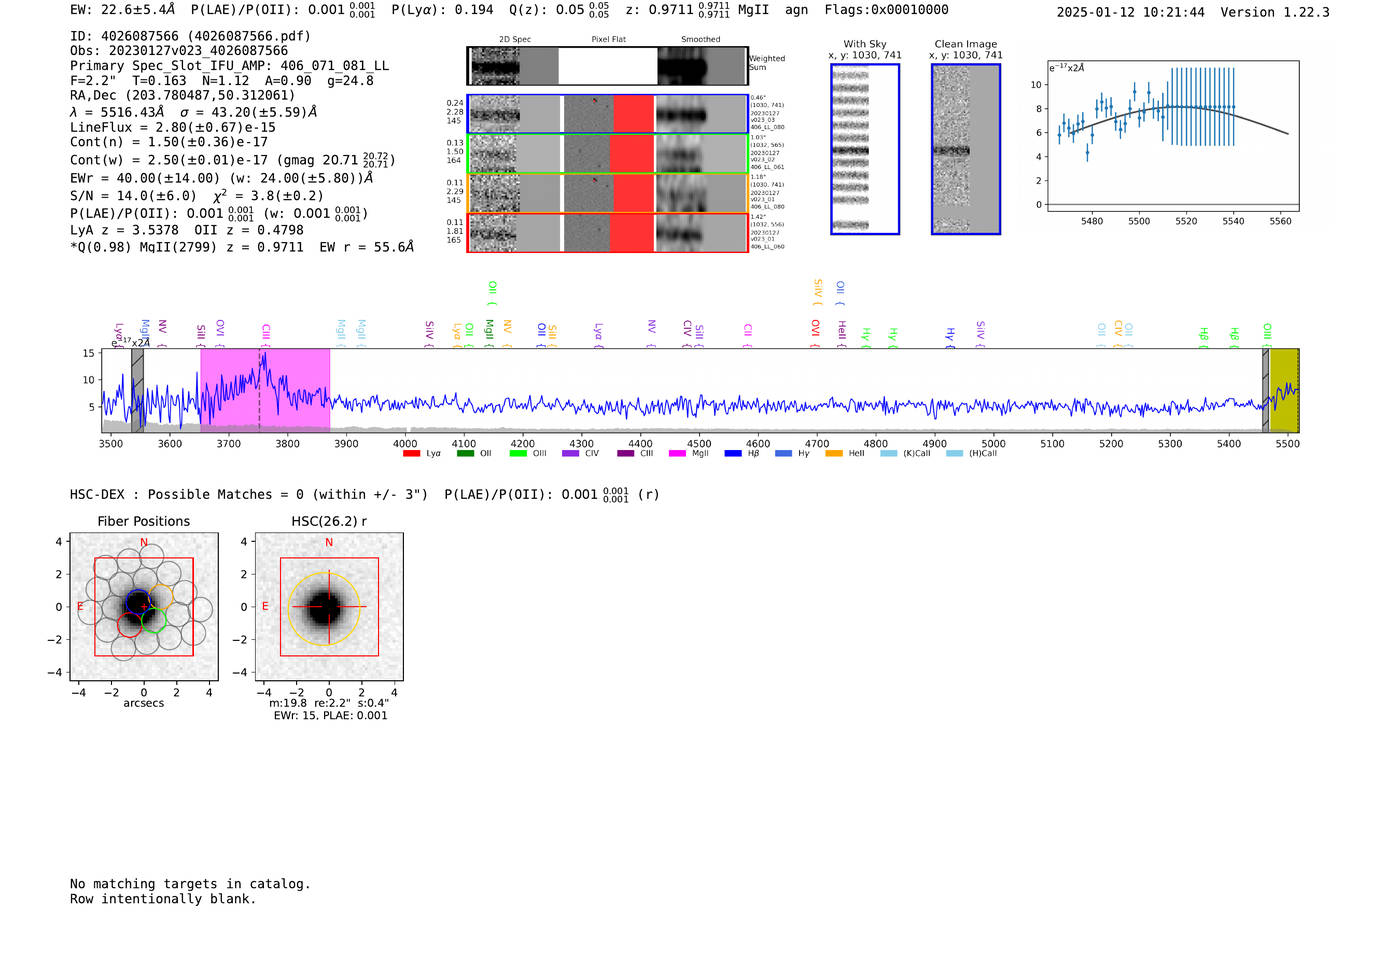Select the blue-bordered fiber cutout row
This screenshot has width=1400, height=953.
click(x=607, y=114)
